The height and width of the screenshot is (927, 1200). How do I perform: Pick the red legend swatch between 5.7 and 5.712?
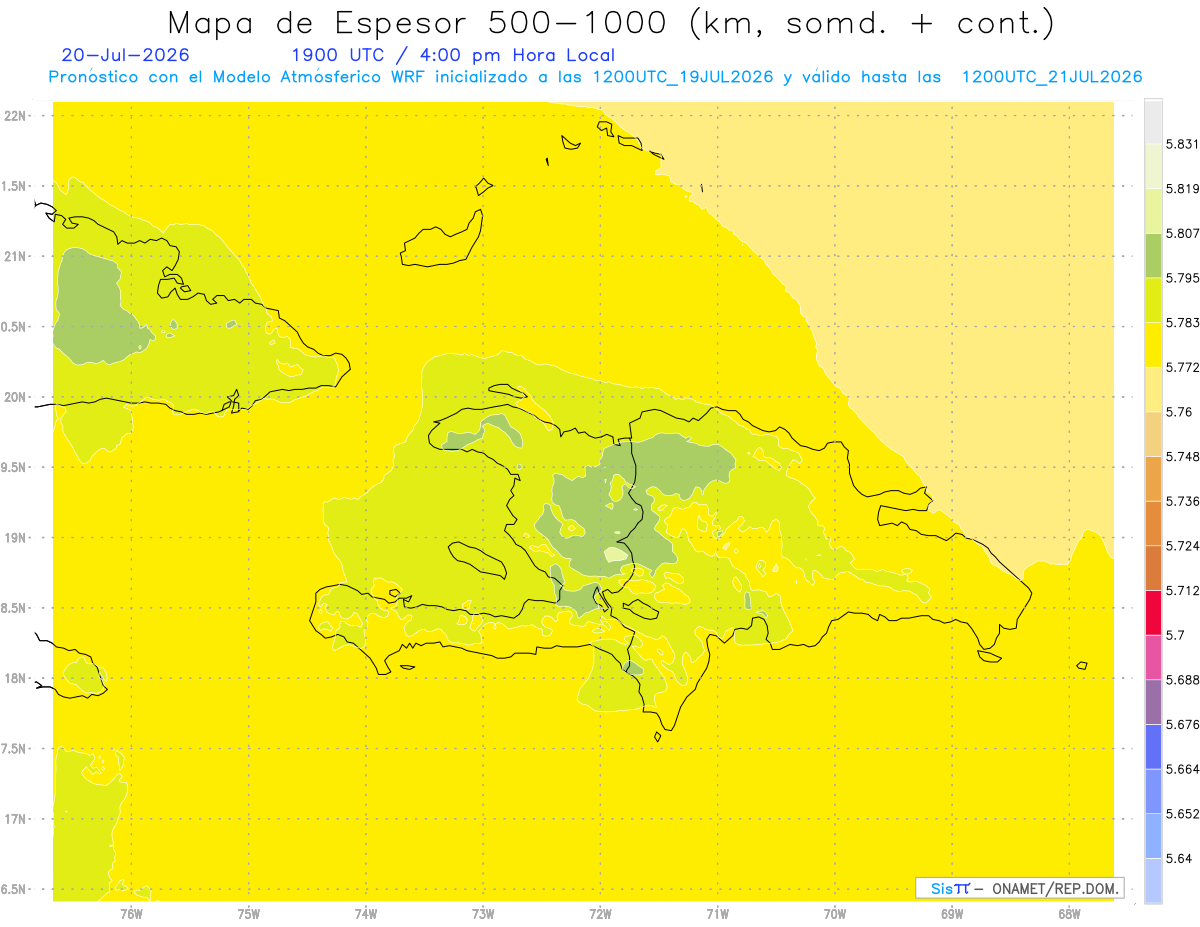1153,612
